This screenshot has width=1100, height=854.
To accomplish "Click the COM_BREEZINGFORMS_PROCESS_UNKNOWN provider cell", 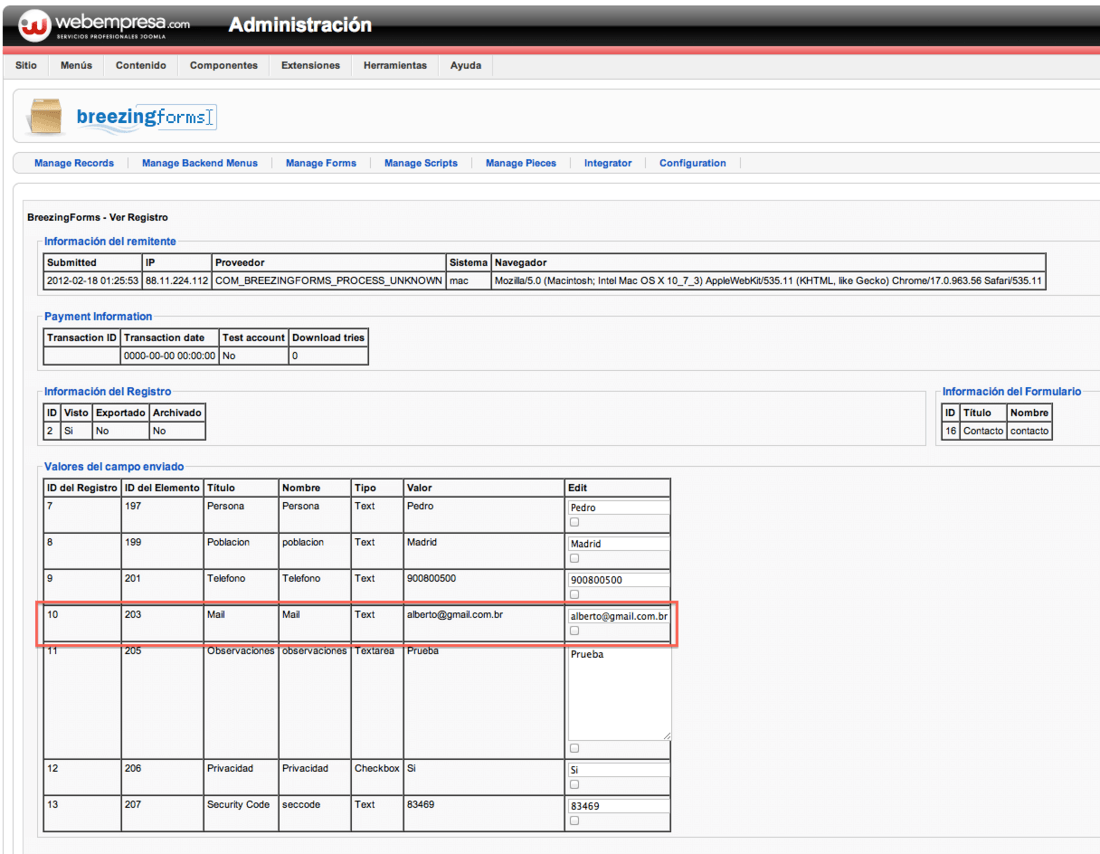I will [328, 281].
